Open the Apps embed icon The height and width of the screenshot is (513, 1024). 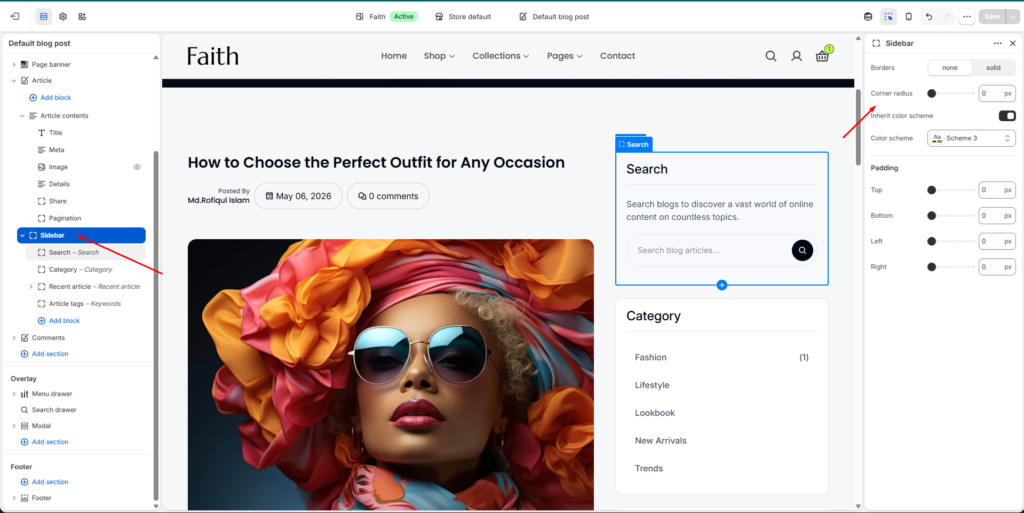click(82, 16)
